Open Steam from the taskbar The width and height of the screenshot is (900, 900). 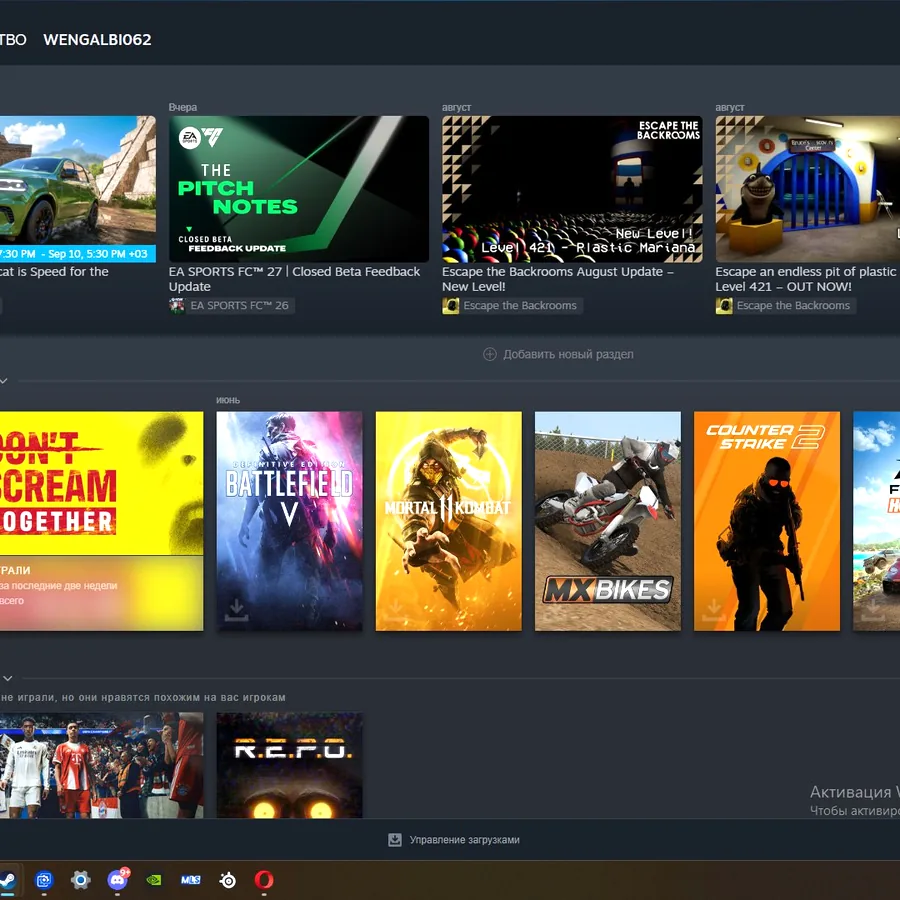[7, 879]
